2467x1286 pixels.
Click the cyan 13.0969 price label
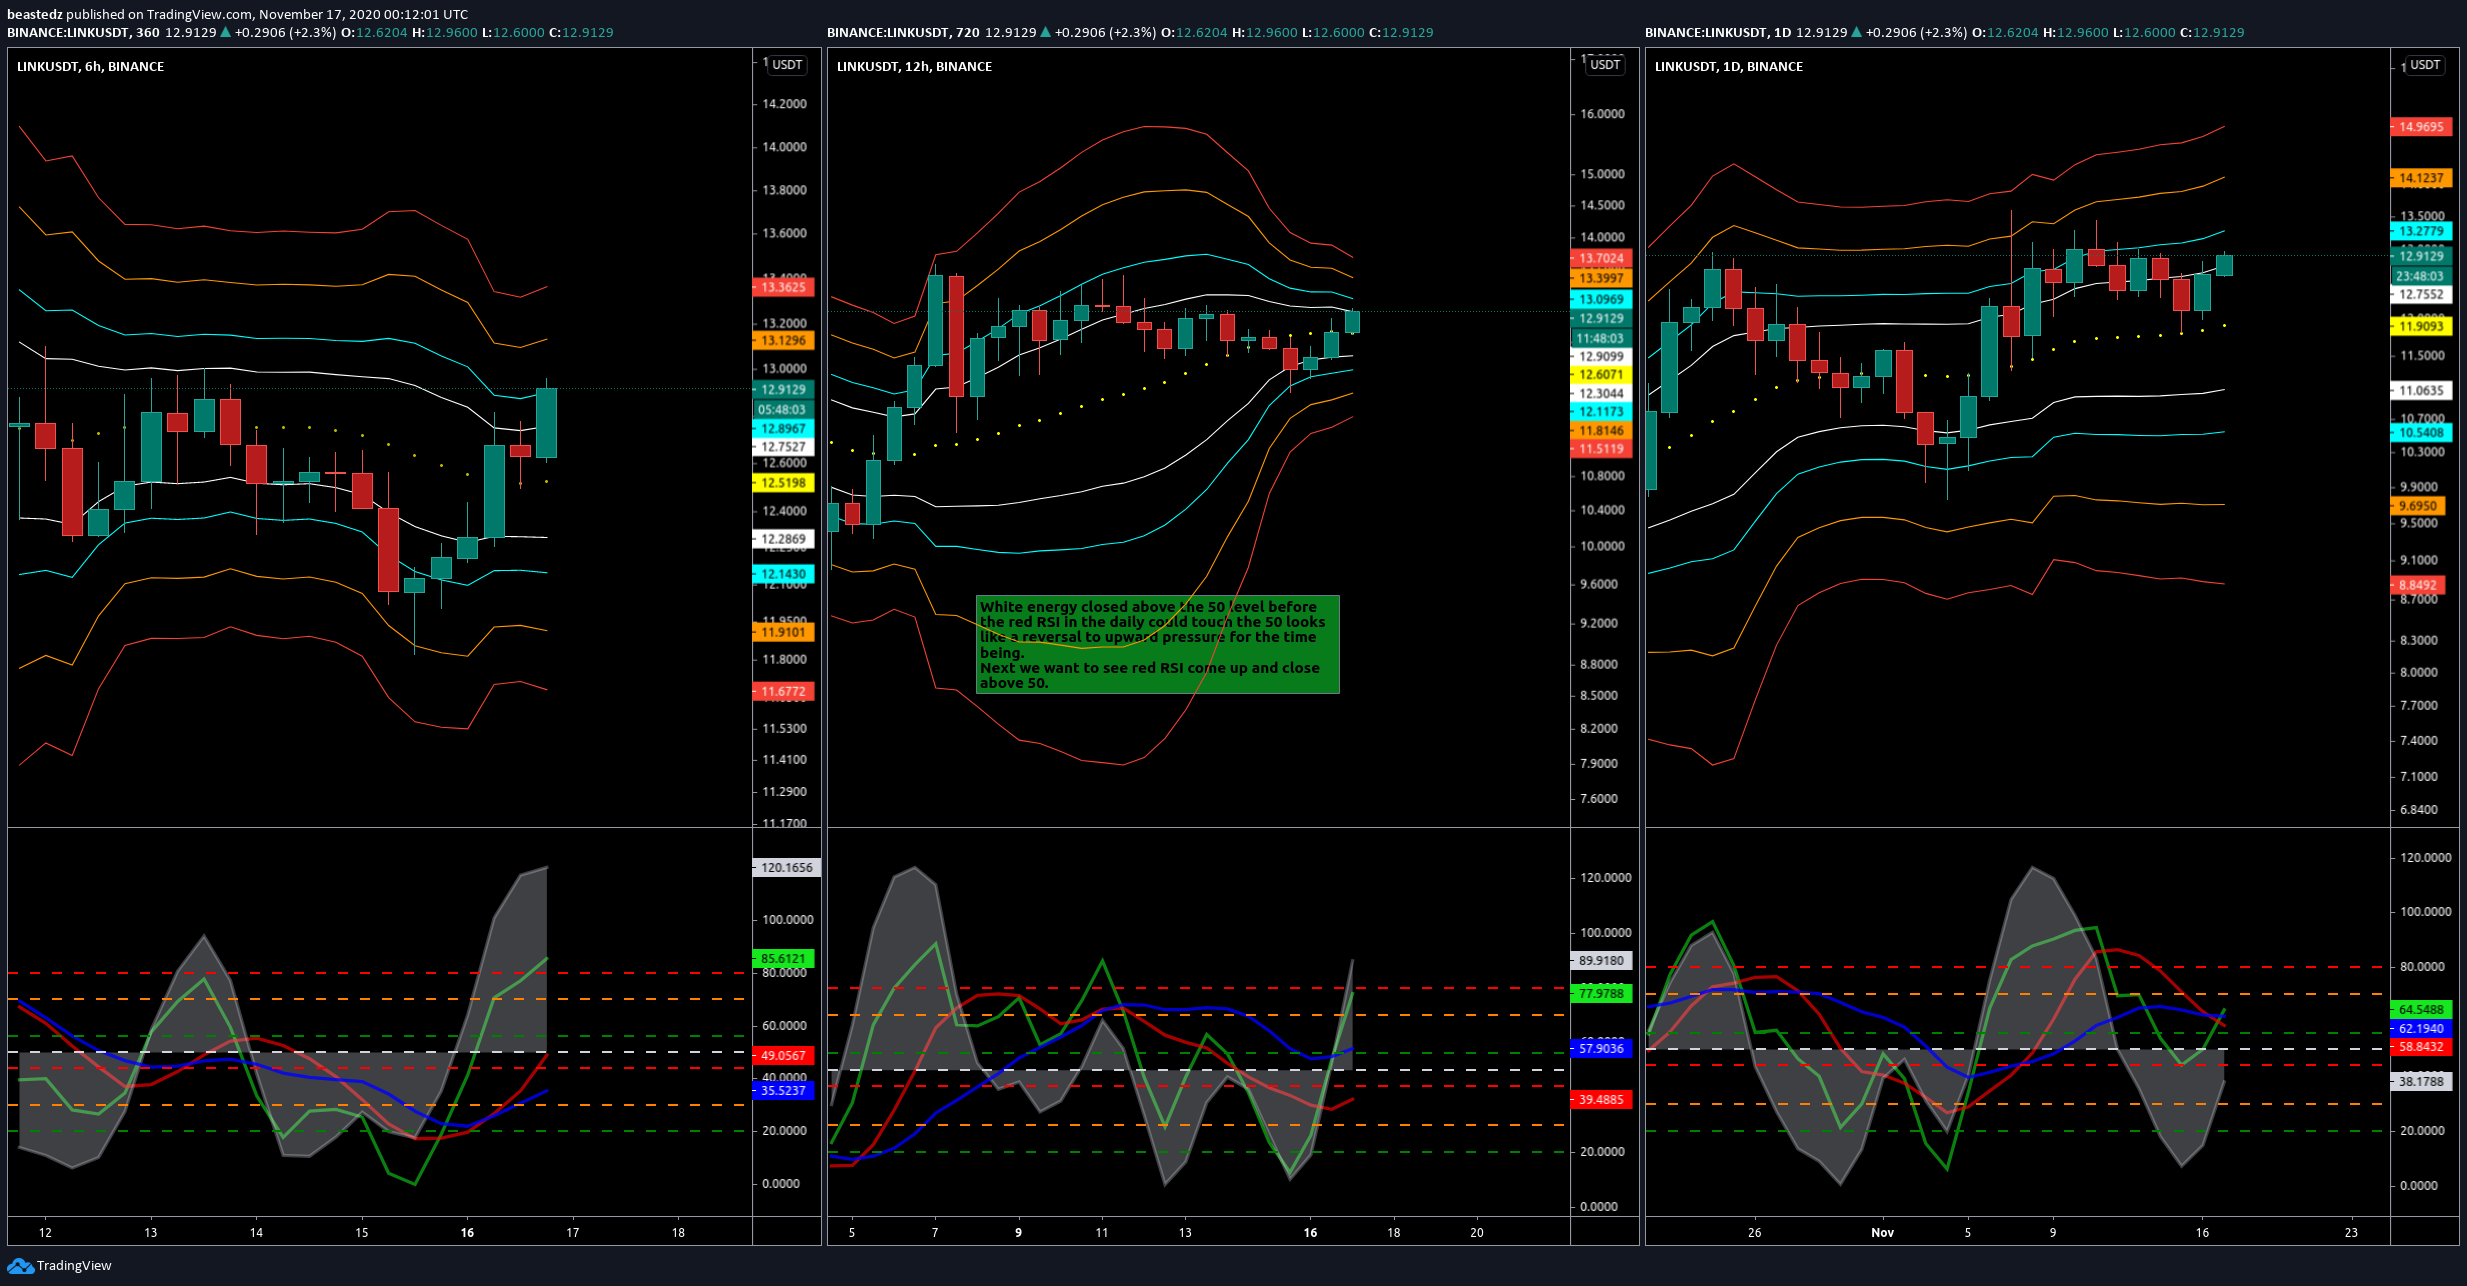tap(1601, 299)
